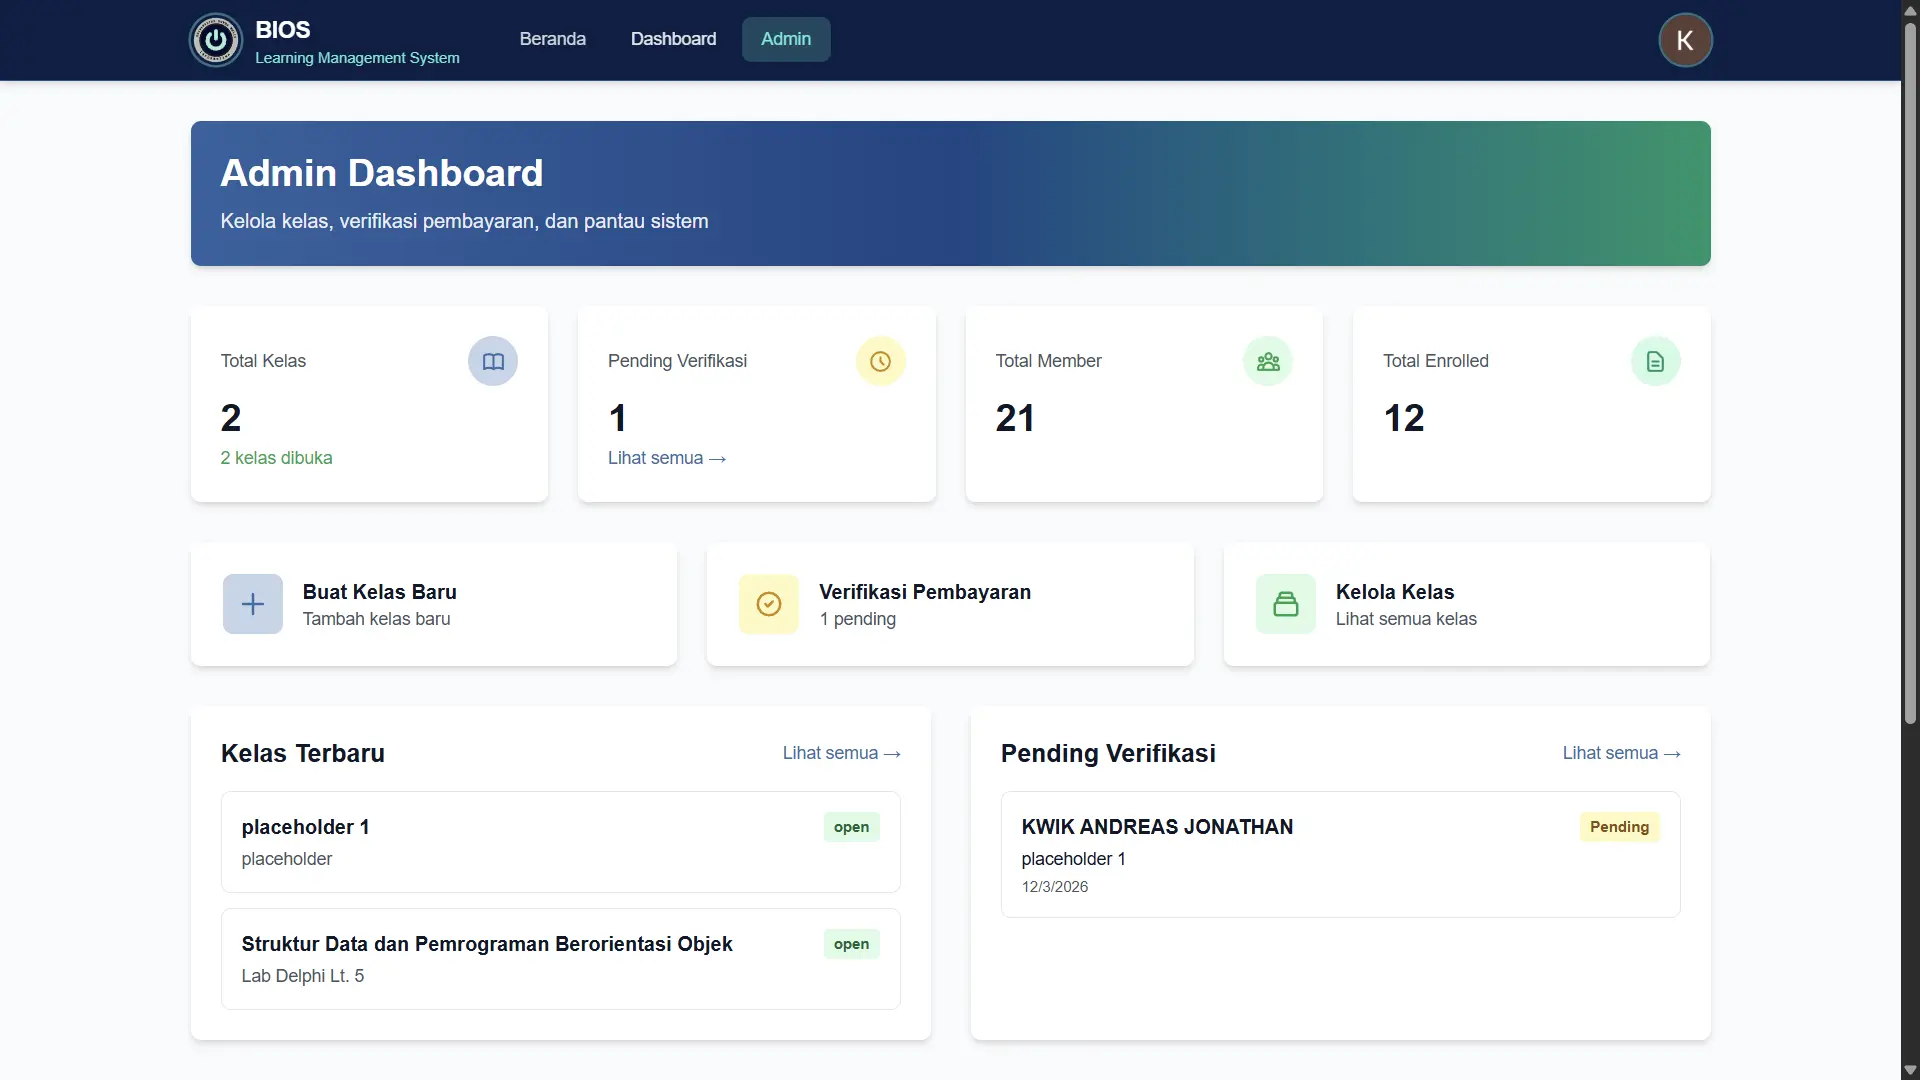The height and width of the screenshot is (1080, 1920).
Task: Select the Admin nav tab
Action: click(x=786, y=39)
